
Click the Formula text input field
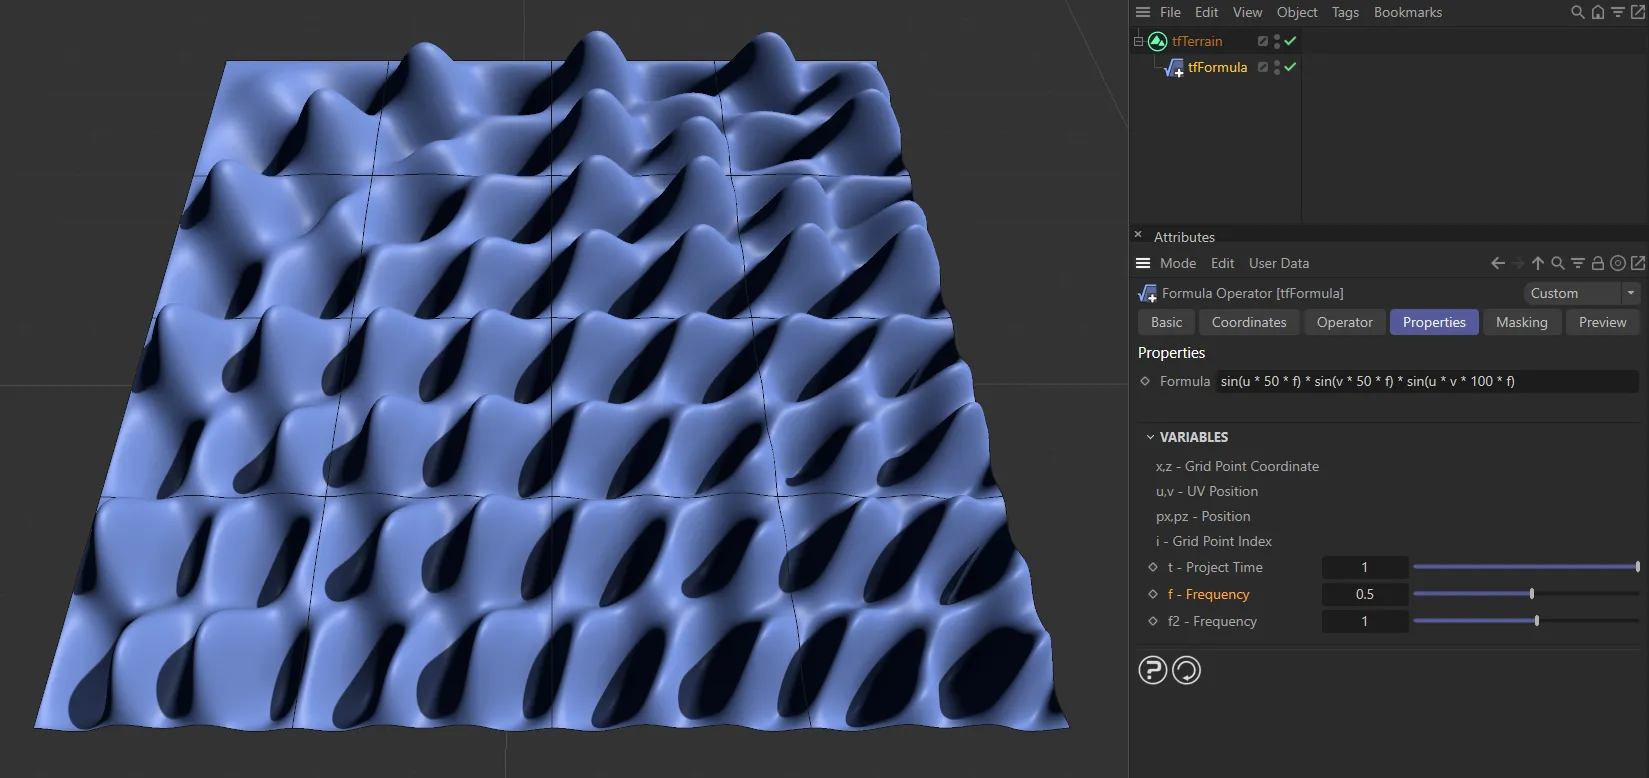click(1426, 381)
